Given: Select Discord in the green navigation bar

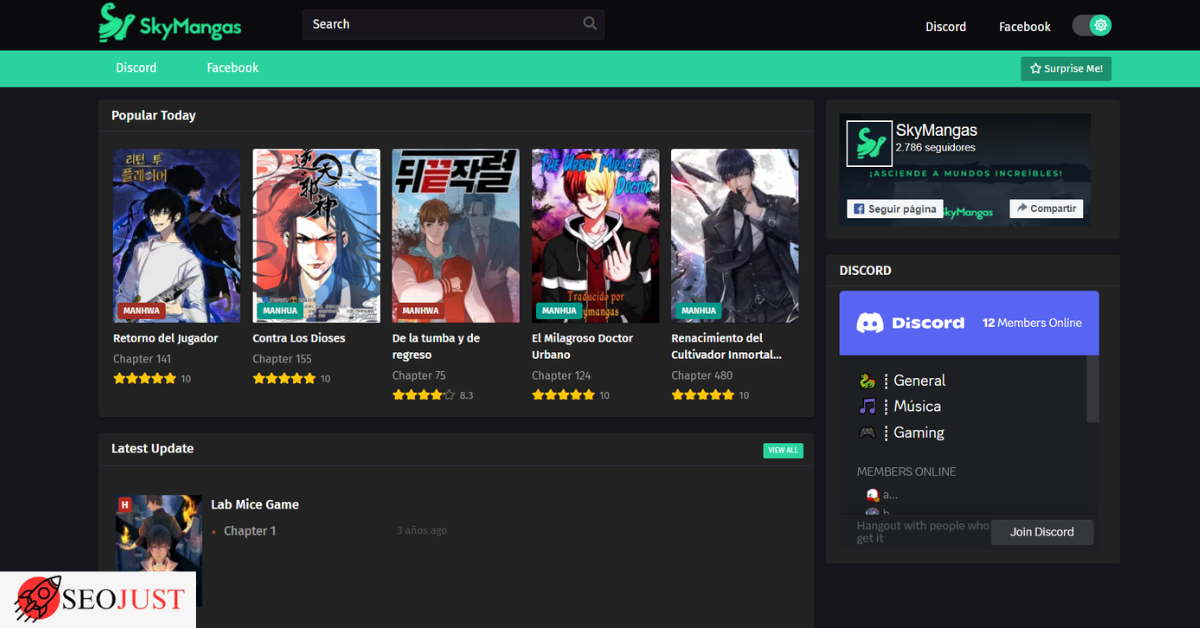Looking at the screenshot, I should 136,68.
